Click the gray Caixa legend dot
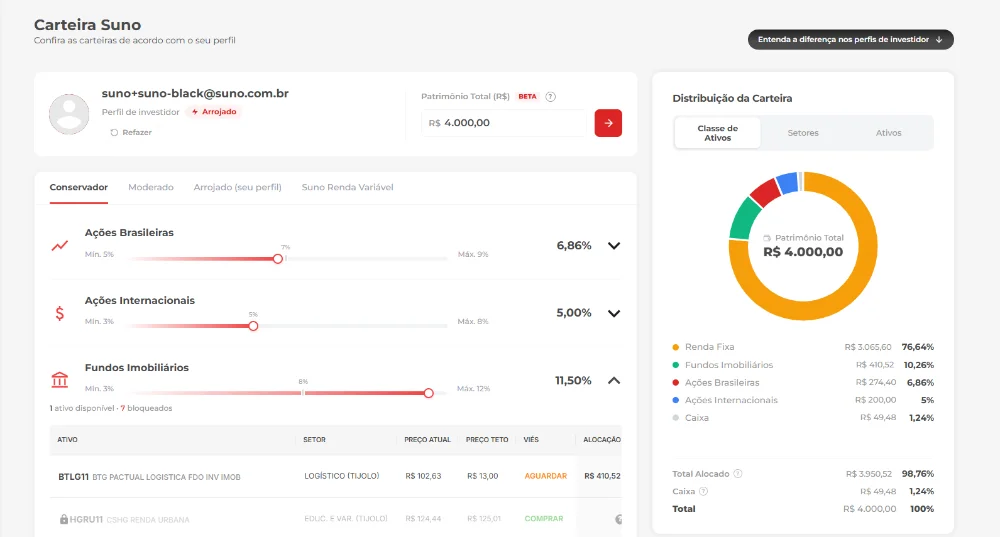 675,418
